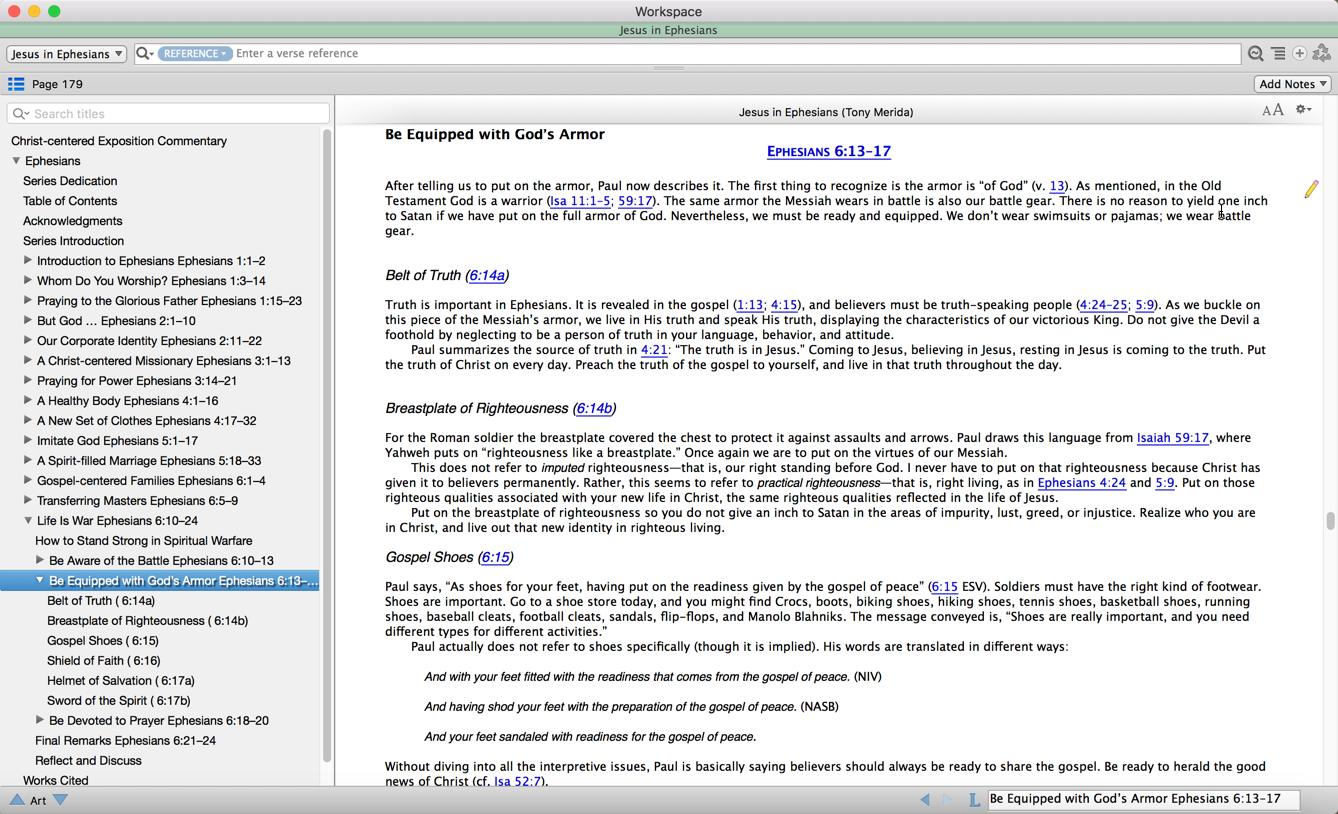
Task: Follow the Ephesians 4:24 link
Action: click(x=1082, y=483)
